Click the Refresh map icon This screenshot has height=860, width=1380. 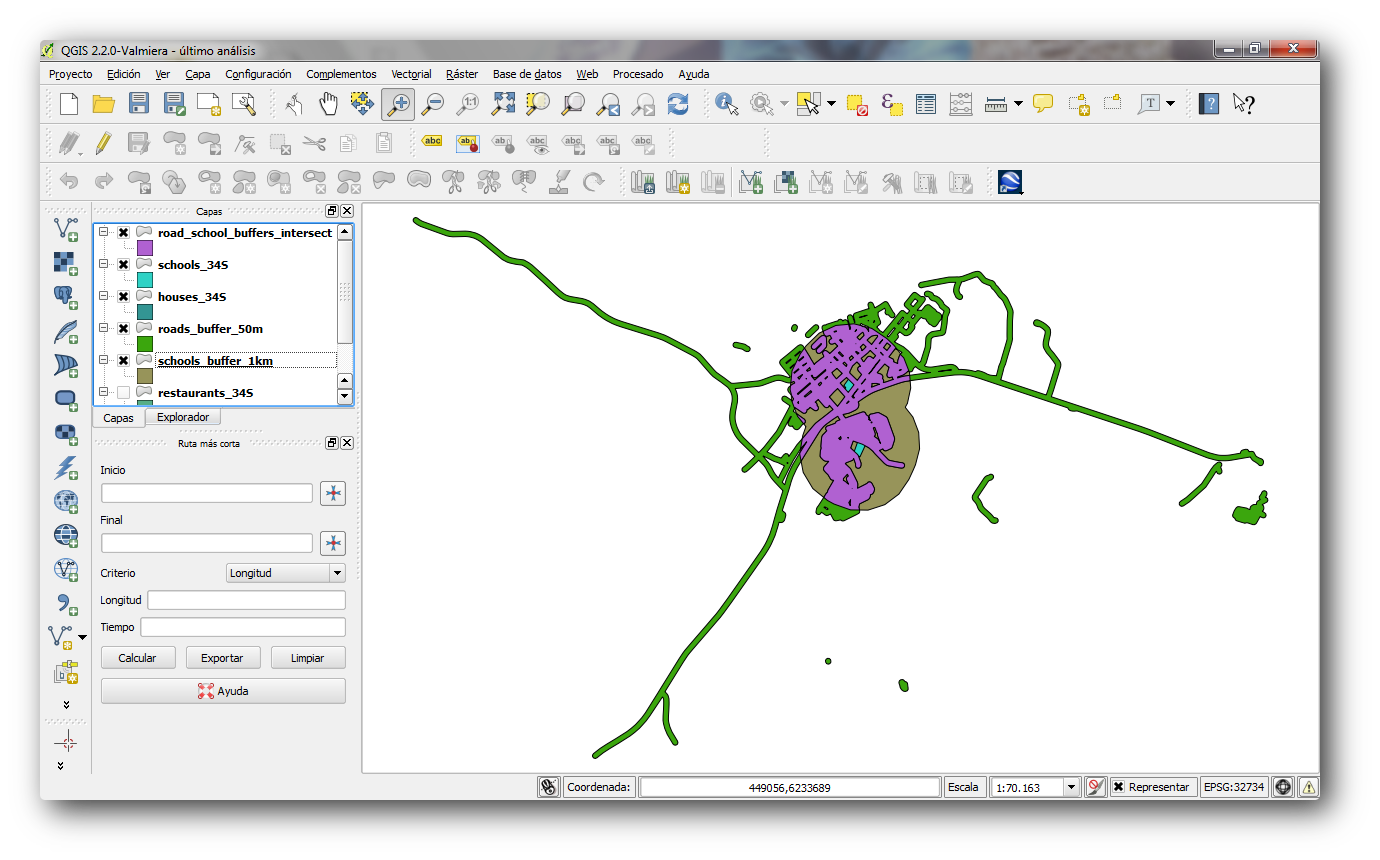pyautogui.click(x=678, y=103)
